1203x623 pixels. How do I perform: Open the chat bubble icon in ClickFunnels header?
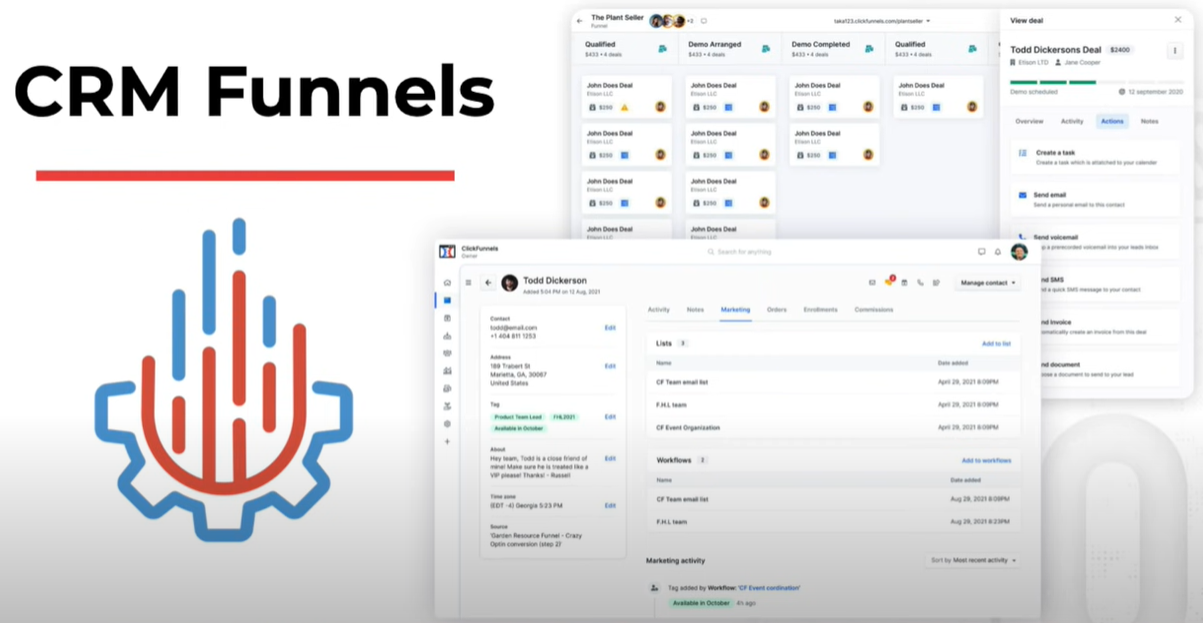(x=982, y=252)
